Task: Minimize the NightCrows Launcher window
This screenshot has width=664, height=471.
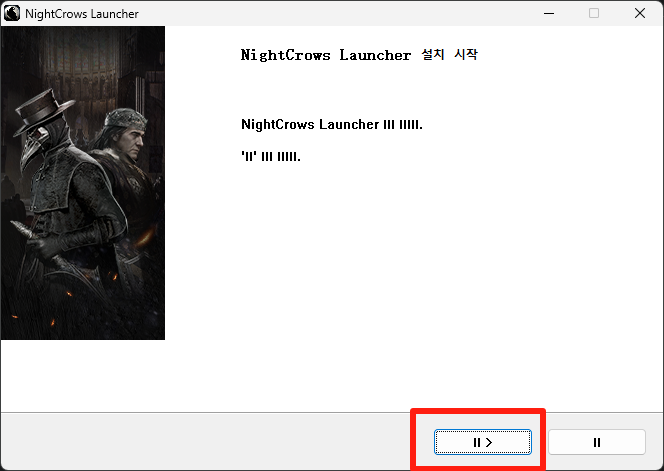Action: pyautogui.click(x=549, y=13)
